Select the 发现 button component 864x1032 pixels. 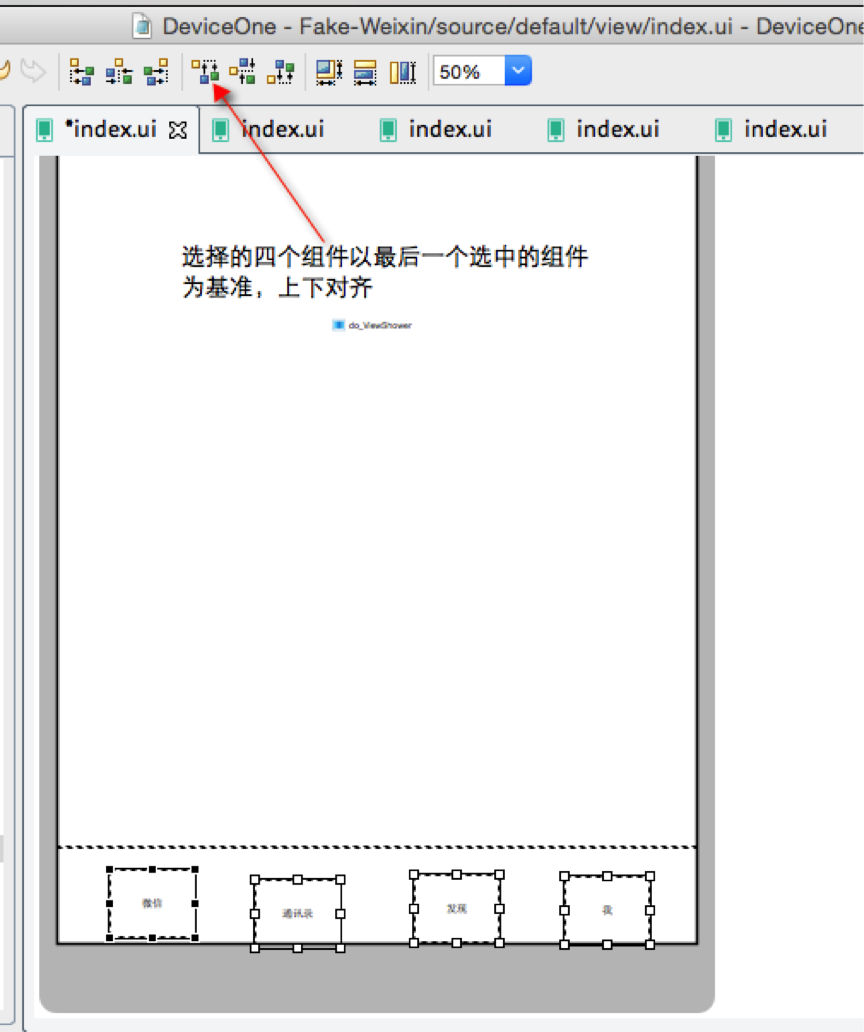tap(457, 909)
